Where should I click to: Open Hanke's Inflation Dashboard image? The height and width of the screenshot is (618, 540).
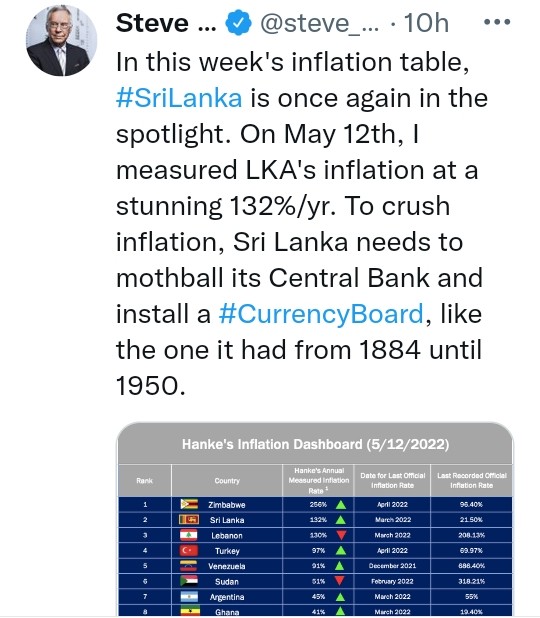[x=315, y=519]
